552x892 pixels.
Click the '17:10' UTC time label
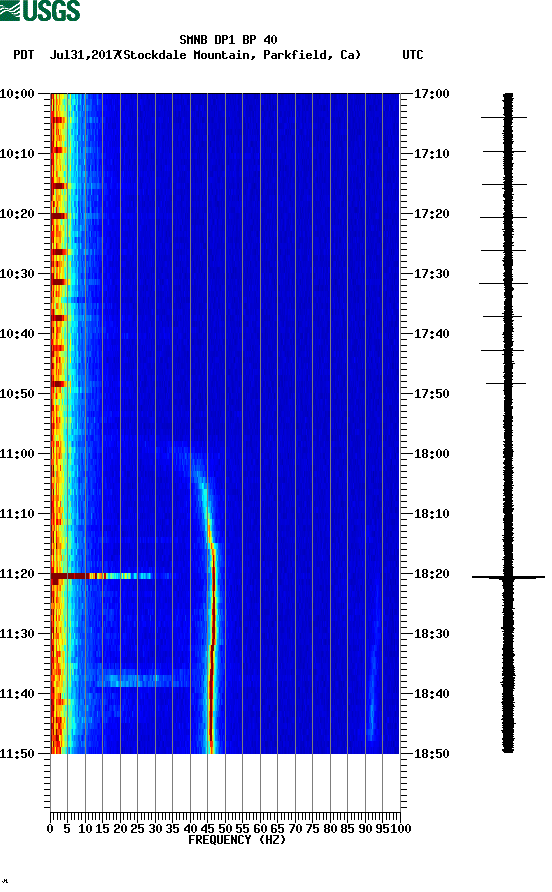[431, 154]
